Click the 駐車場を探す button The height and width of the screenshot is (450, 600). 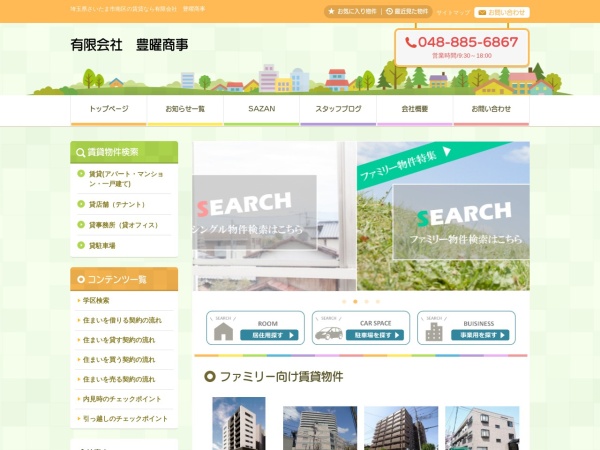tap(375, 335)
